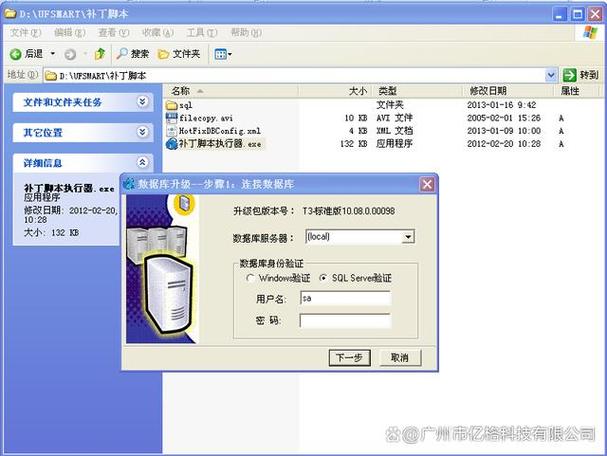Click the 取消 button in dialog
Image resolution: width=607 pixels, height=456 pixels.
(400, 358)
